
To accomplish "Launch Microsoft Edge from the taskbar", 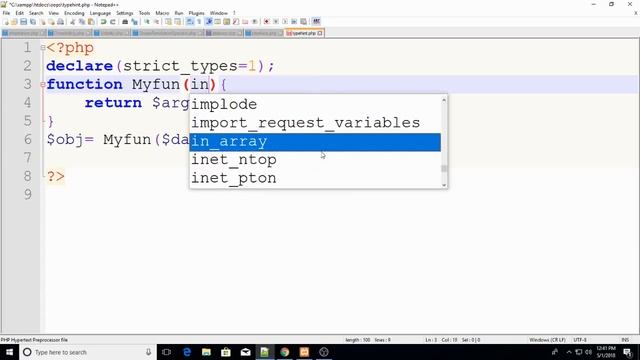I will coord(187,352).
